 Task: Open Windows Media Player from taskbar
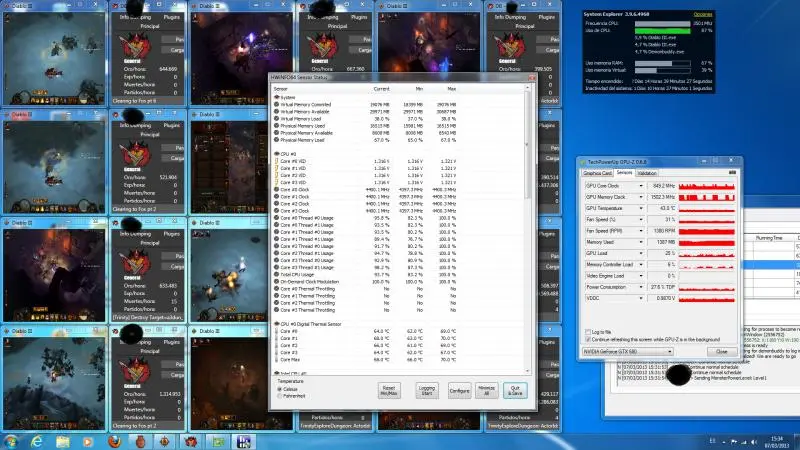(88, 442)
